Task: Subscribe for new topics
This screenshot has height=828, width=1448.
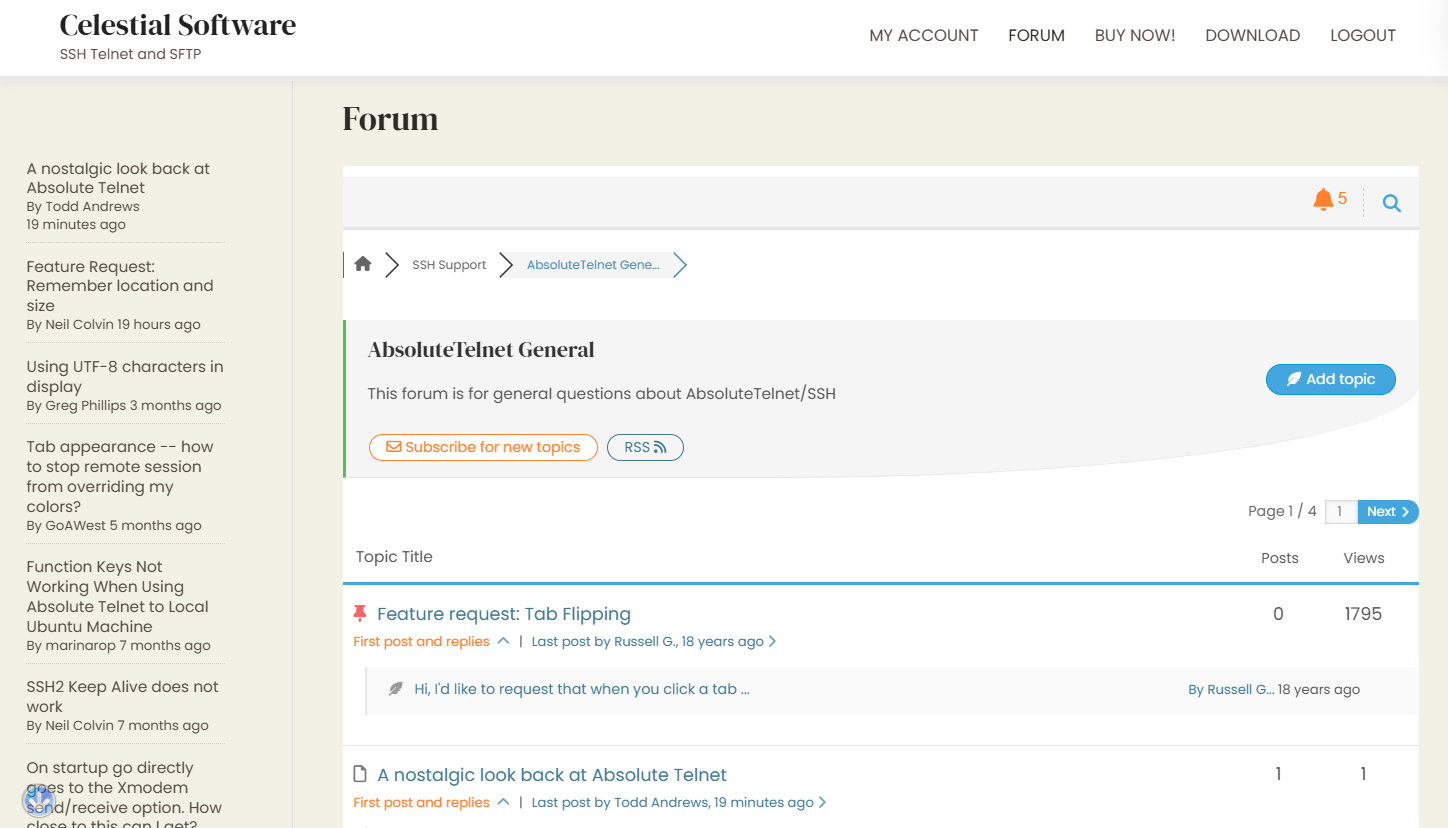Action: point(483,447)
